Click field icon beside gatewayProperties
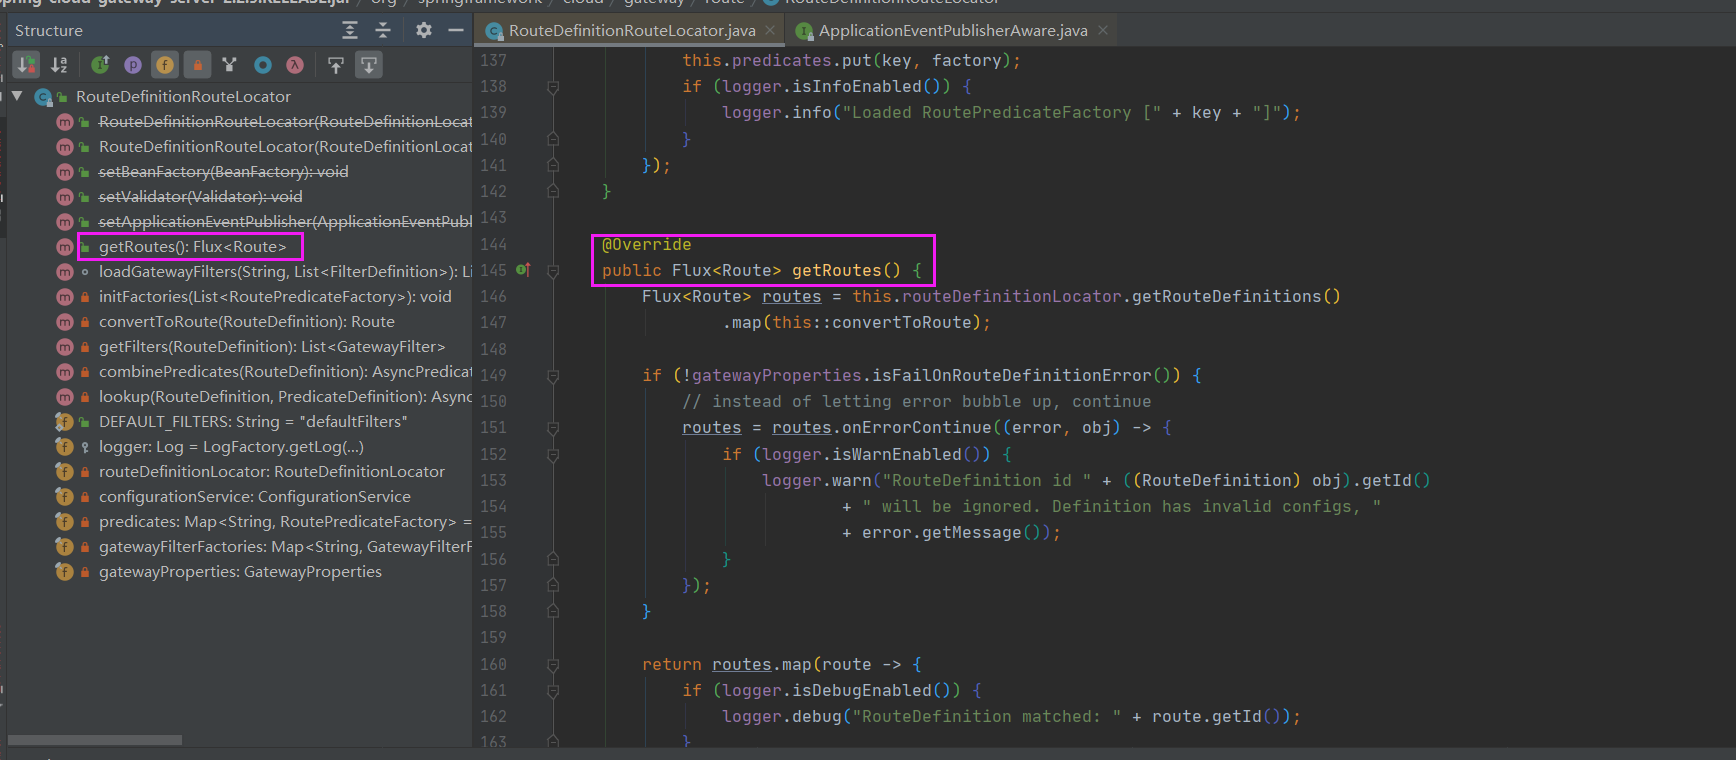 (65, 572)
